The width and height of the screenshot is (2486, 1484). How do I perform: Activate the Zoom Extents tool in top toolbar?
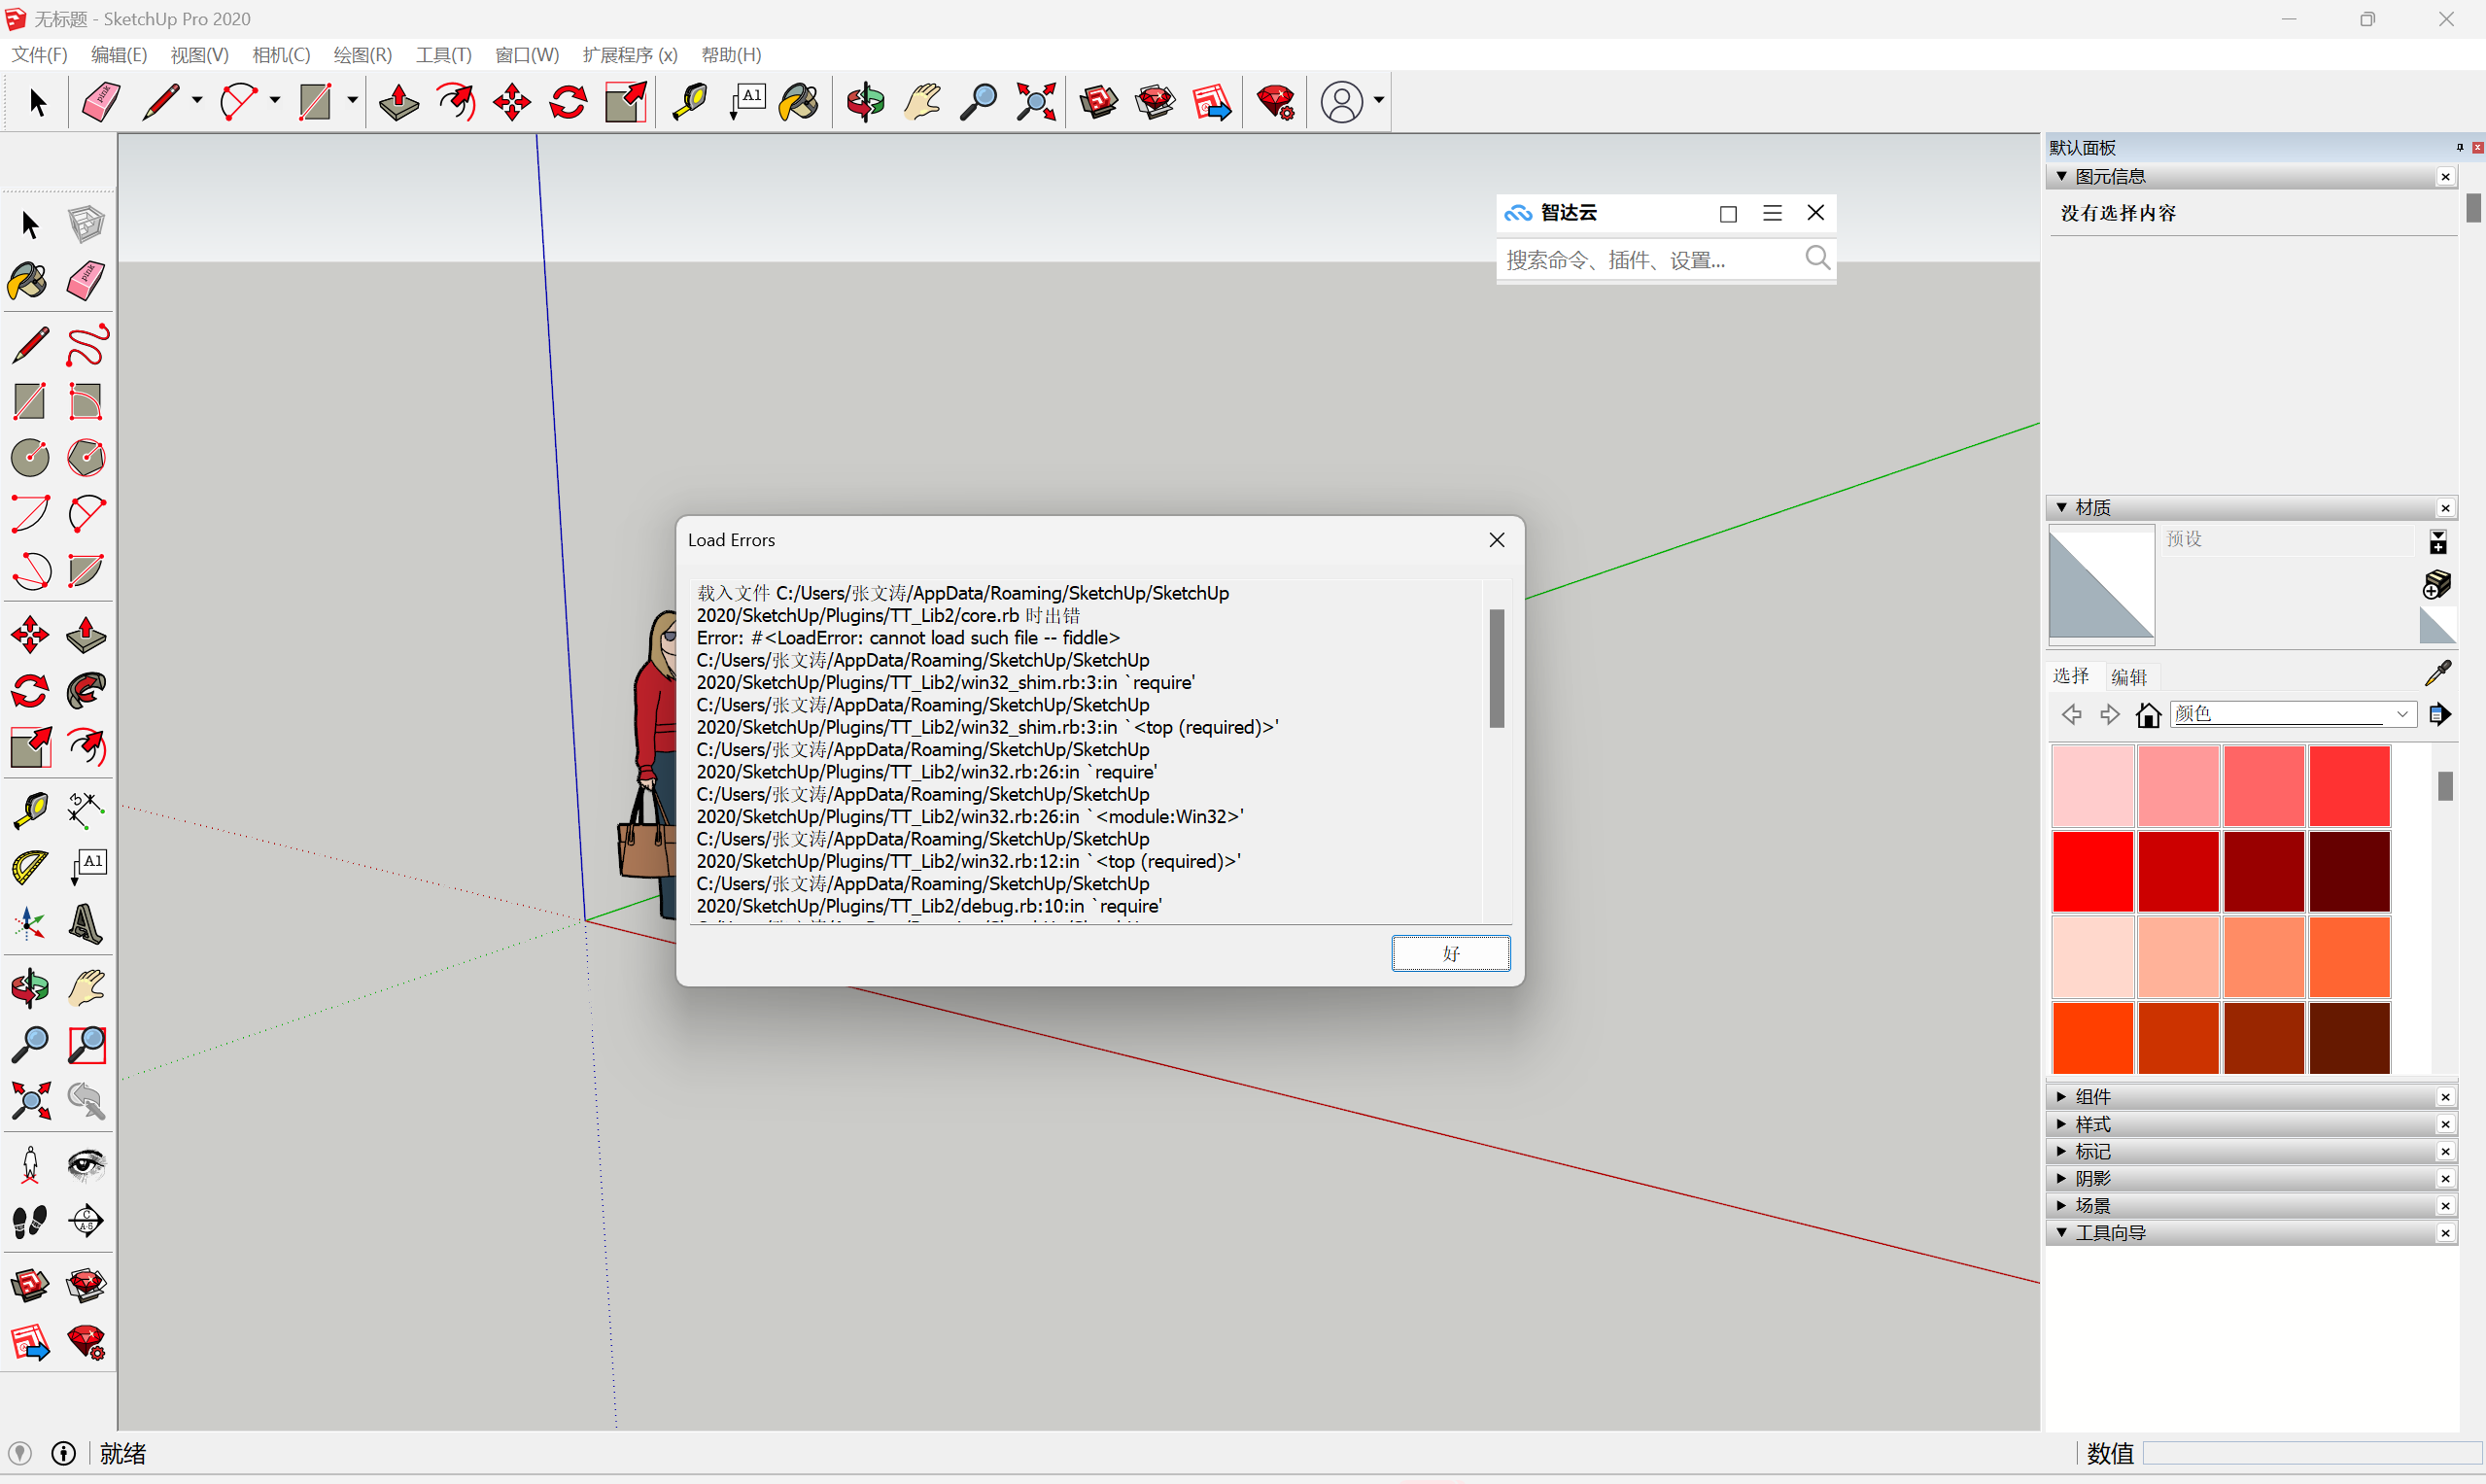coord(1036,102)
